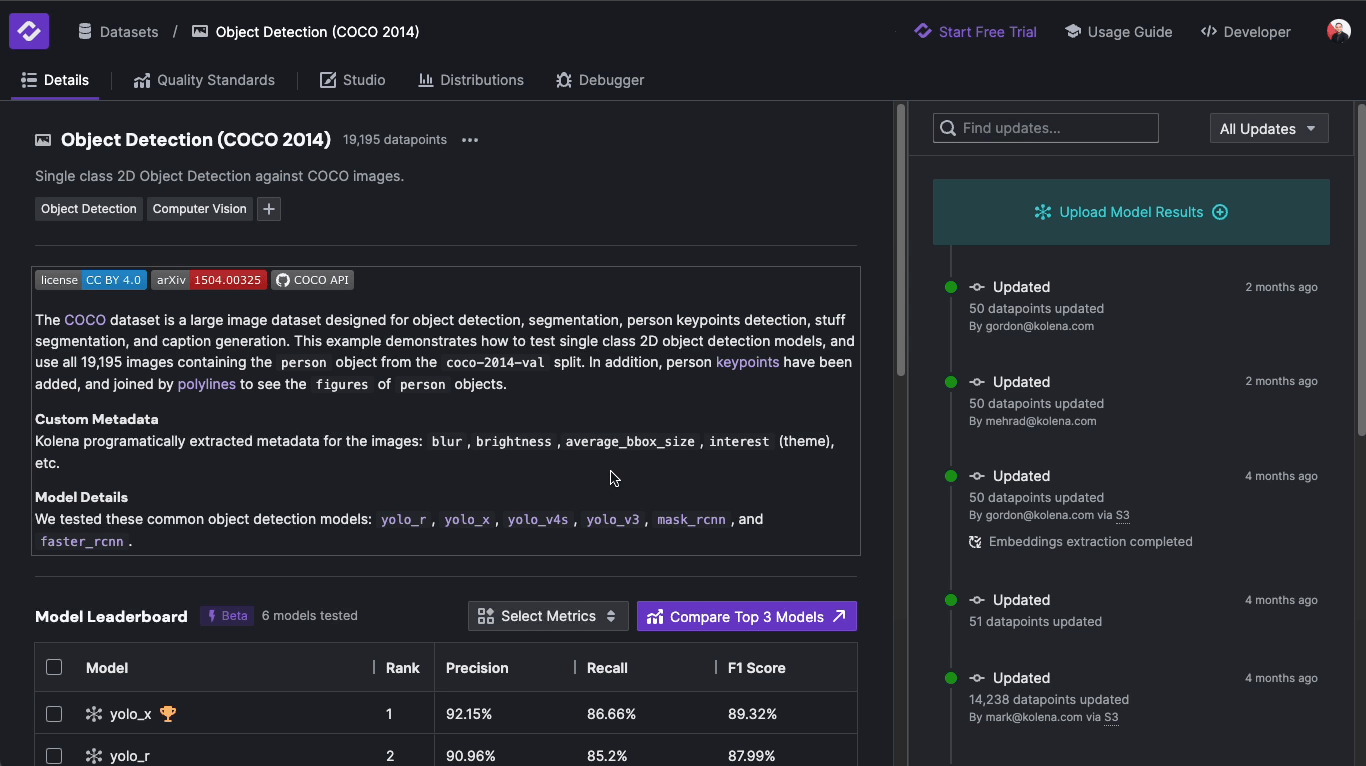Follow the keypoints hyperlink
Viewport: 1366px width, 766px height.
[x=747, y=362]
